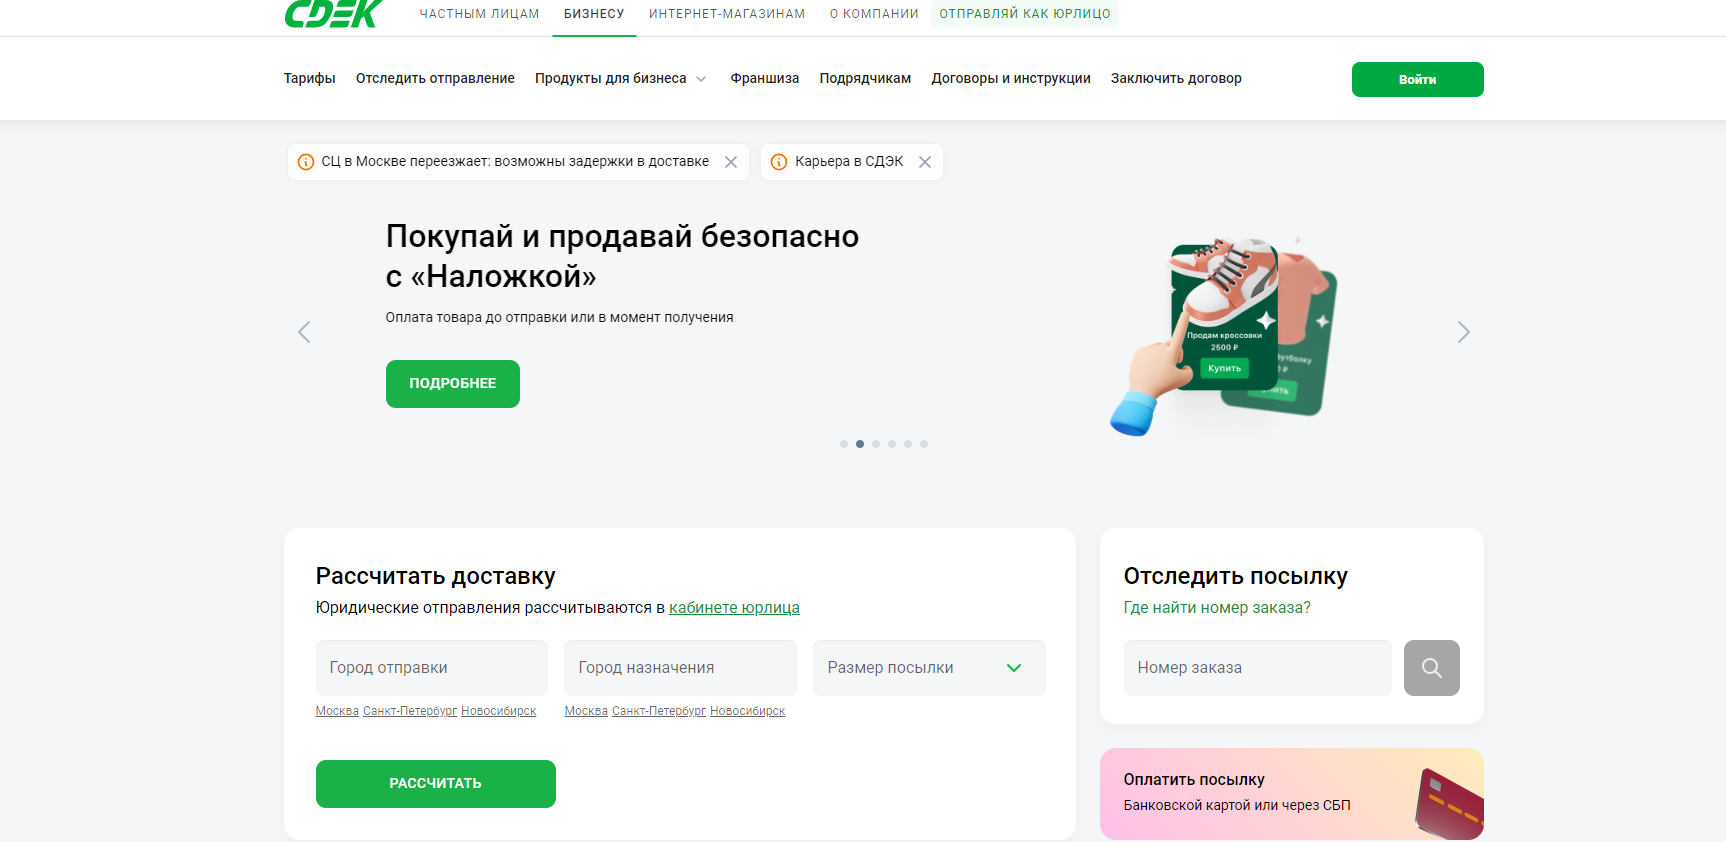
Task: Open the 'Оплатить посылку' banner card
Action: (1290, 793)
